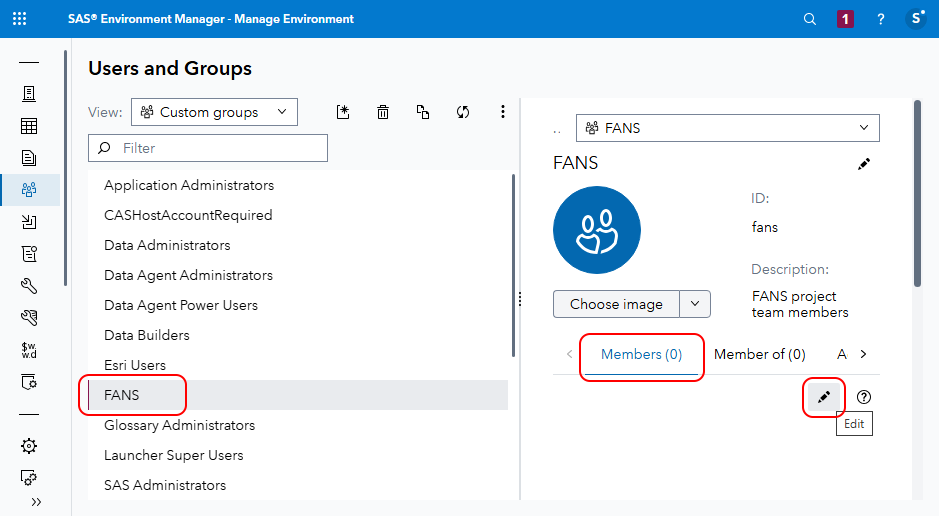Open Choose image split-button arrow
Screen dimensions: 939x516
point(695,304)
